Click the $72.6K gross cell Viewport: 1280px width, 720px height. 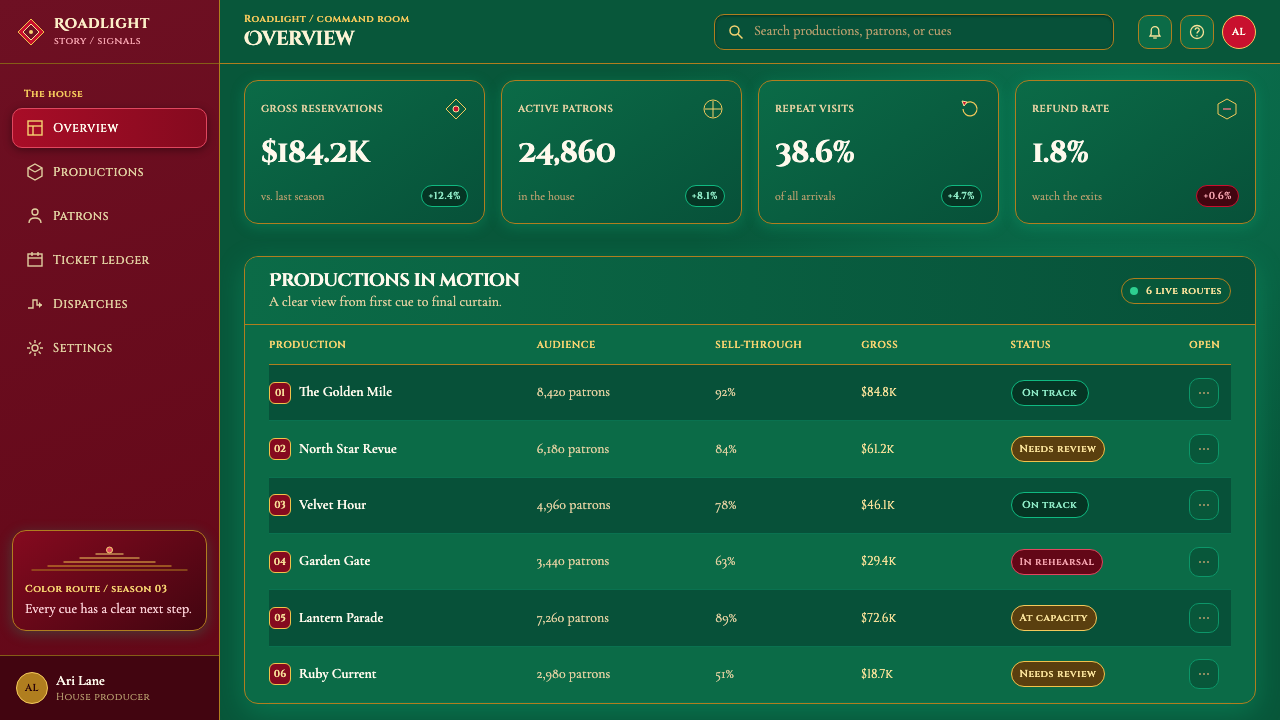(x=879, y=618)
